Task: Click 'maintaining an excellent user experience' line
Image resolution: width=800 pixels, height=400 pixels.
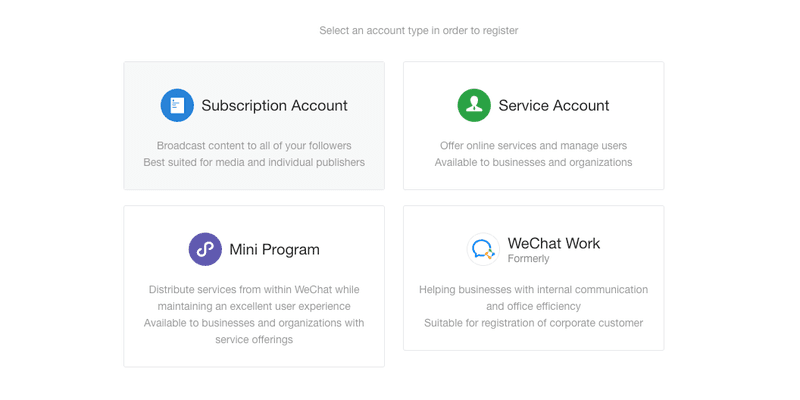Action: (x=254, y=306)
